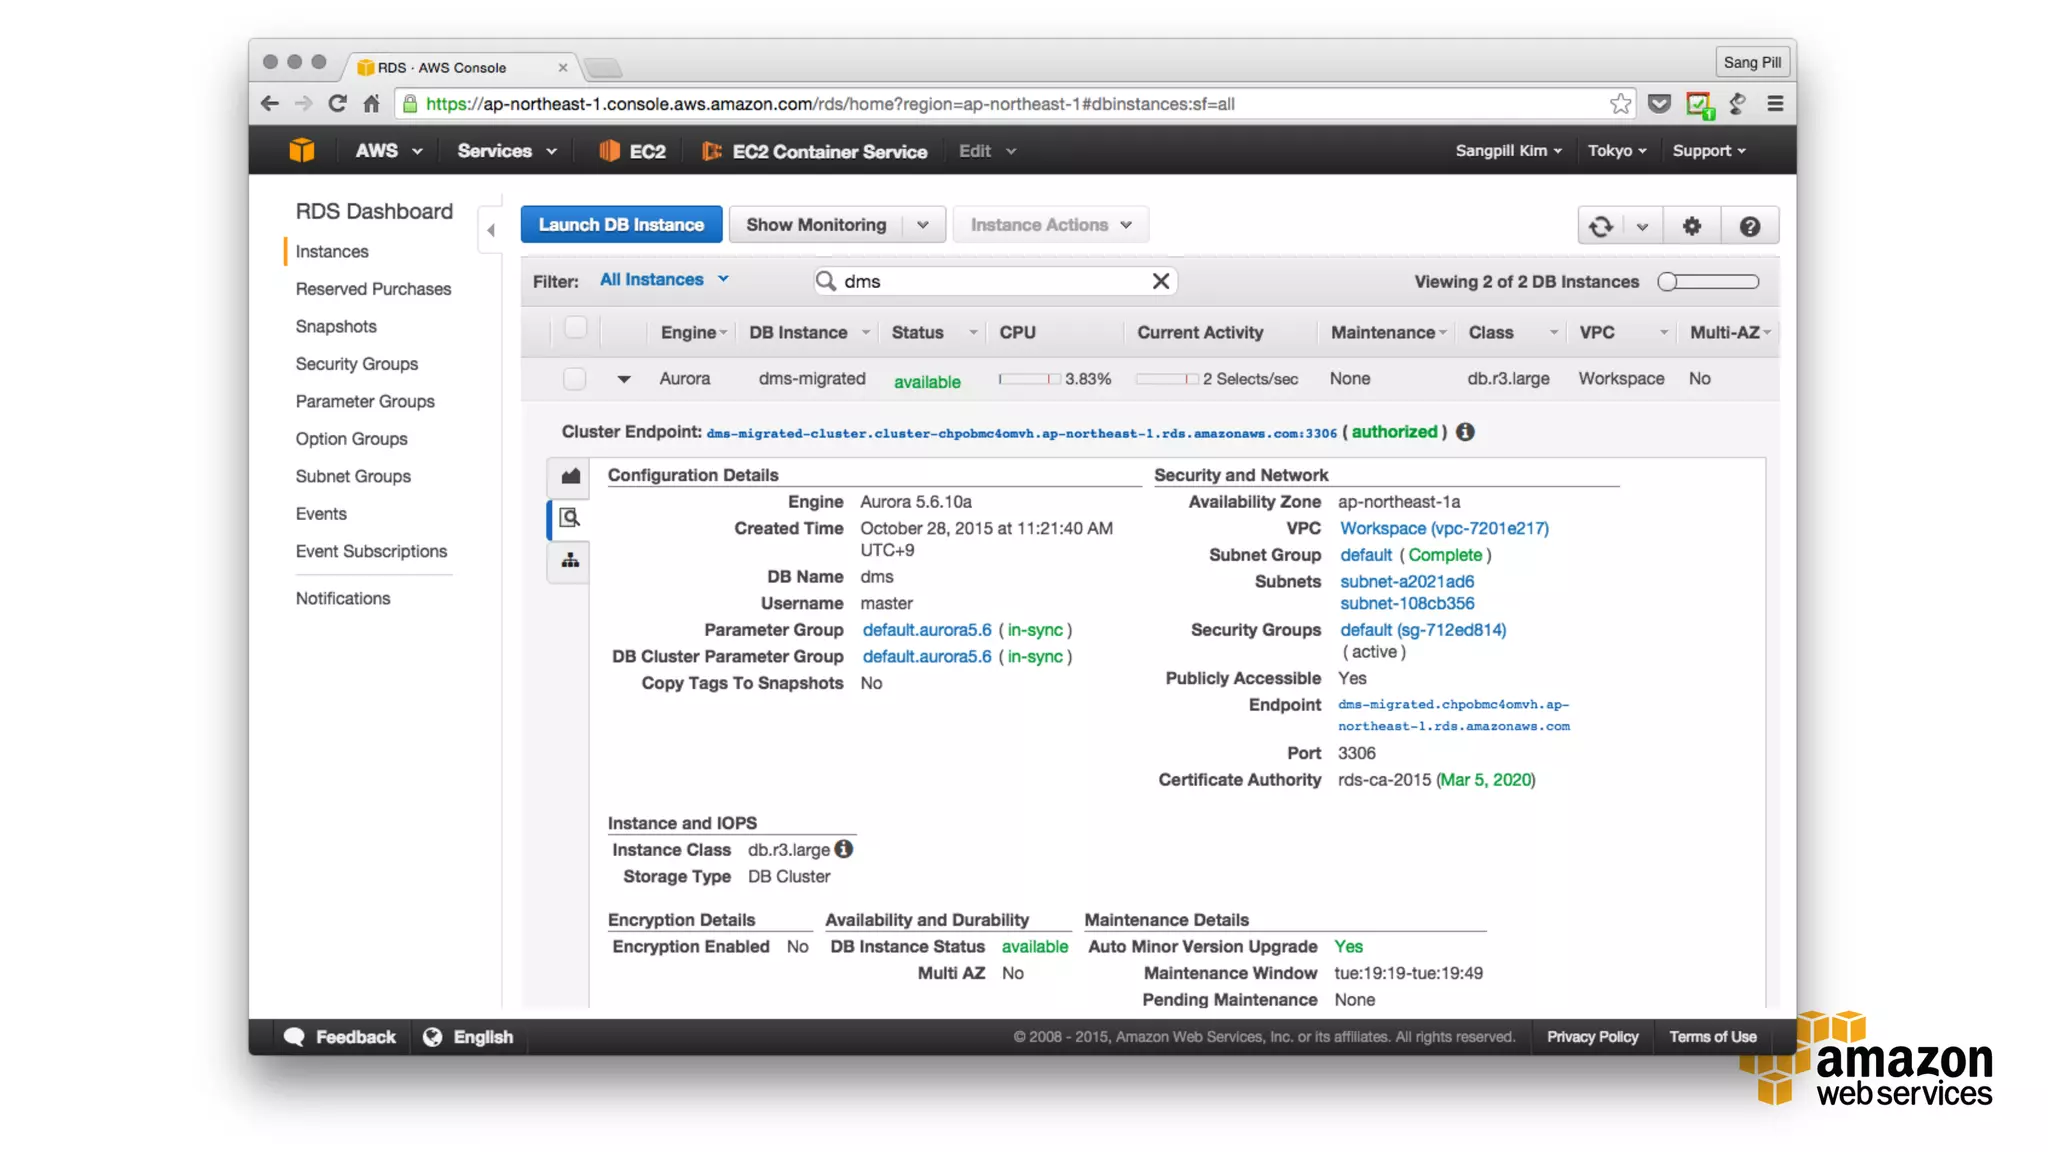Viewport: 2048px width, 1152px height.
Task: Expand the Show Monitoring dropdown arrow
Action: click(922, 225)
